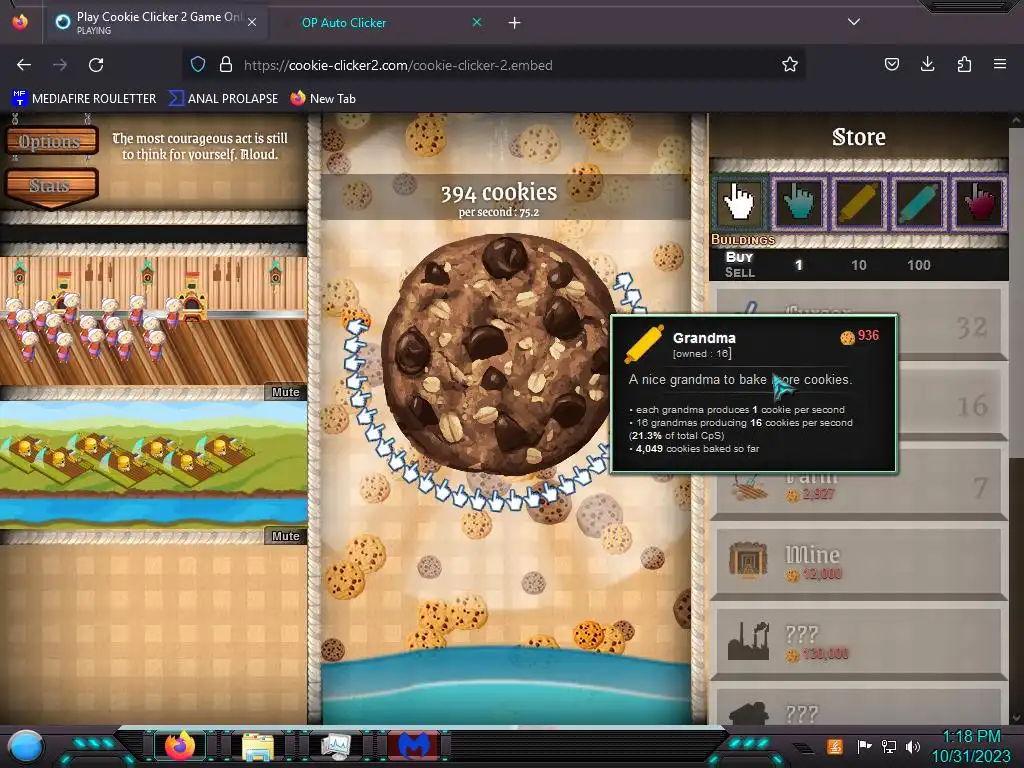Close the OP Auto Clicker tab
The image size is (1024, 768).
pyautogui.click(x=477, y=22)
